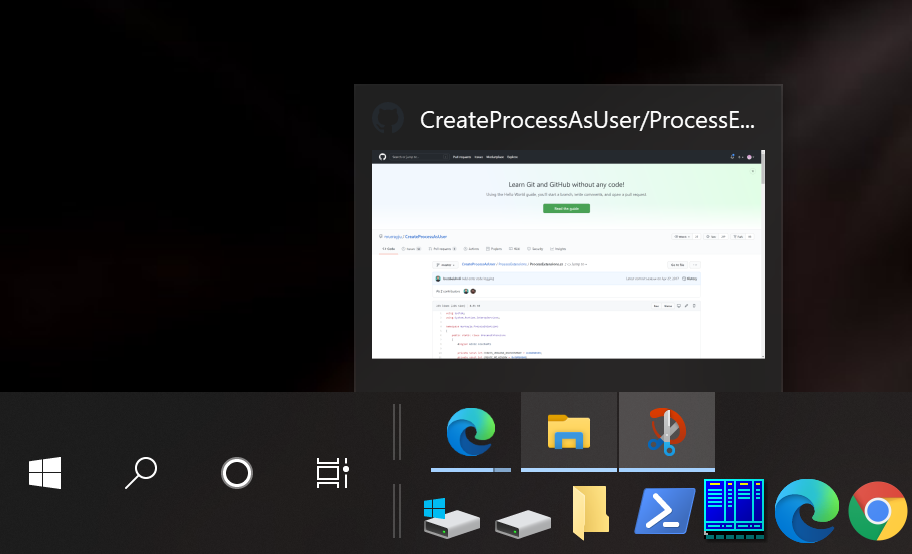Switch to the Snipping Tool taskbar button
The image size is (912, 554).
point(667,432)
